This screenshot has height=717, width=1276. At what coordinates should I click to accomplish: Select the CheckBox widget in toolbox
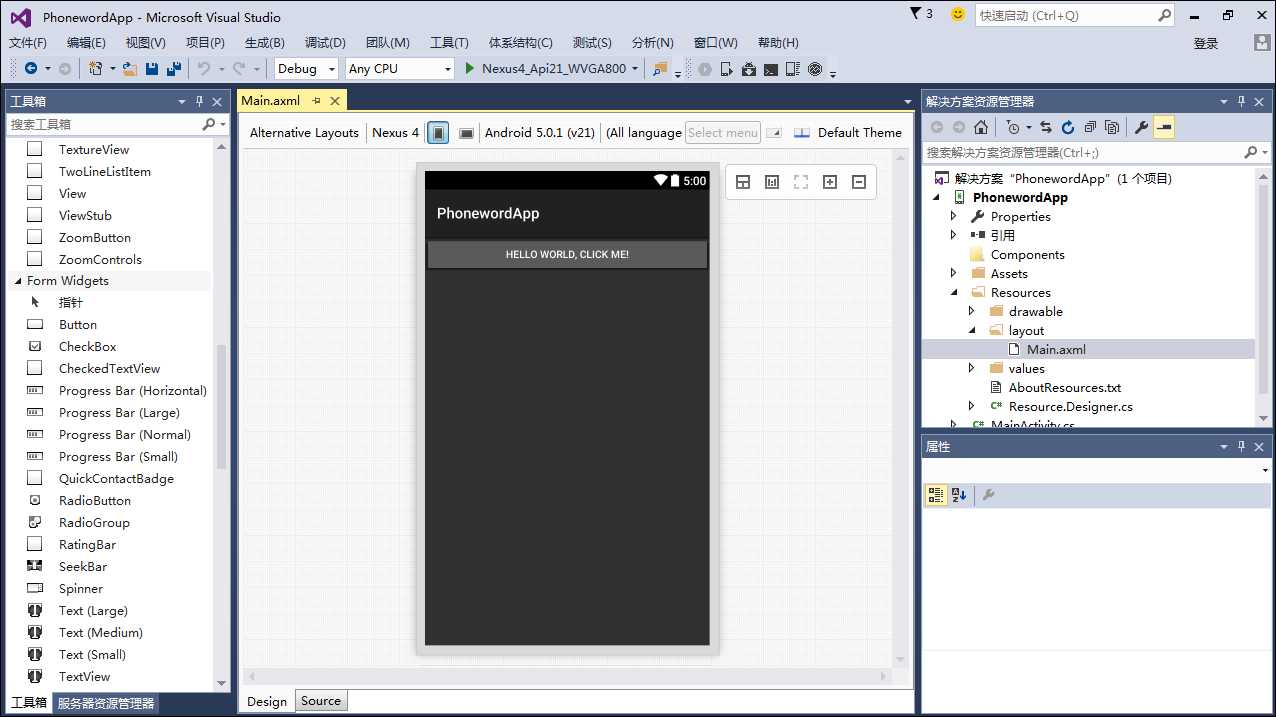[x=88, y=347]
